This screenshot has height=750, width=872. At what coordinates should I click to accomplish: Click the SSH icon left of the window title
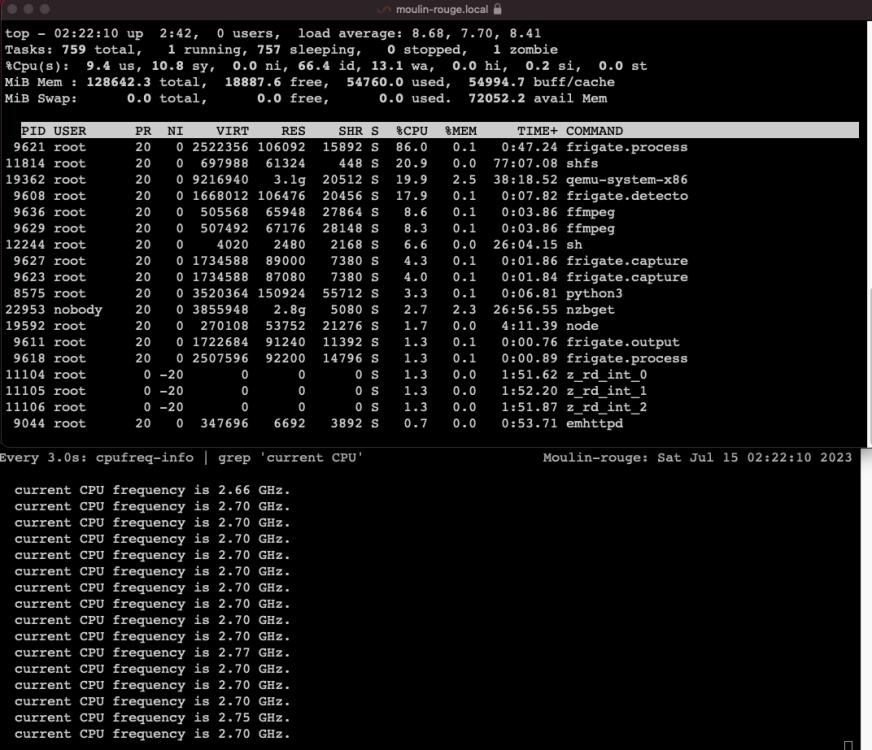[x=384, y=9]
